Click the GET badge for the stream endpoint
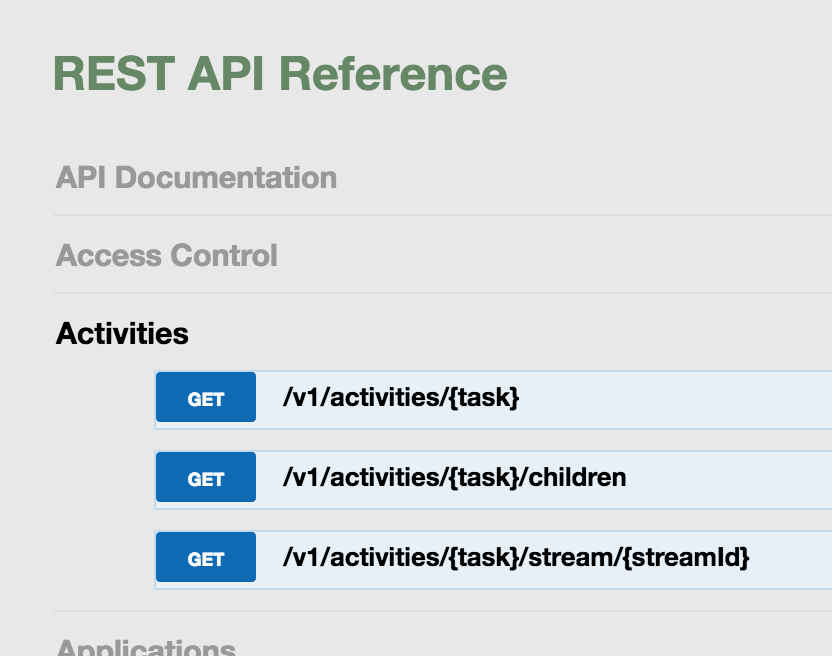The image size is (832, 656). point(205,558)
